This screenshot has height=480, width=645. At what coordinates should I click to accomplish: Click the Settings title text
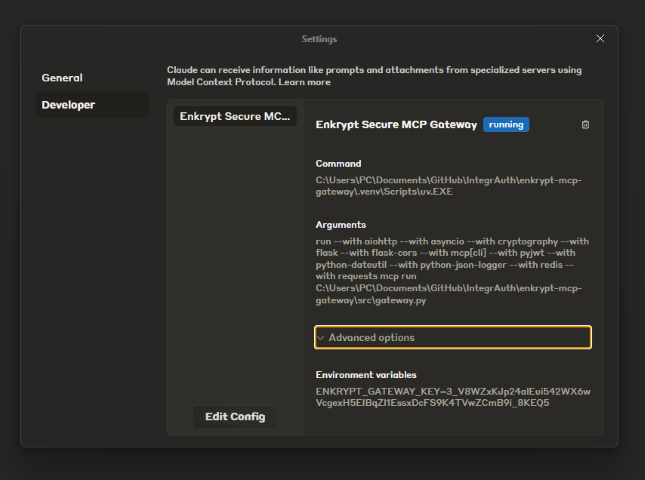coord(319,39)
